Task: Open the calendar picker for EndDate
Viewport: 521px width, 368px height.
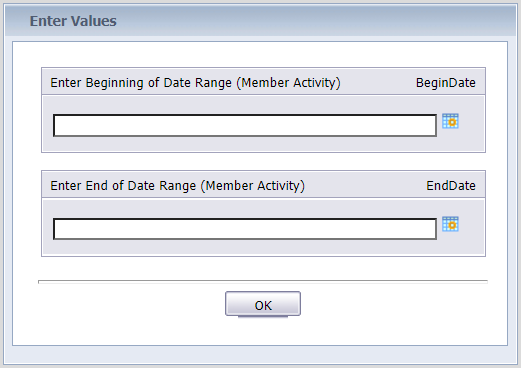Action: pyautogui.click(x=450, y=224)
